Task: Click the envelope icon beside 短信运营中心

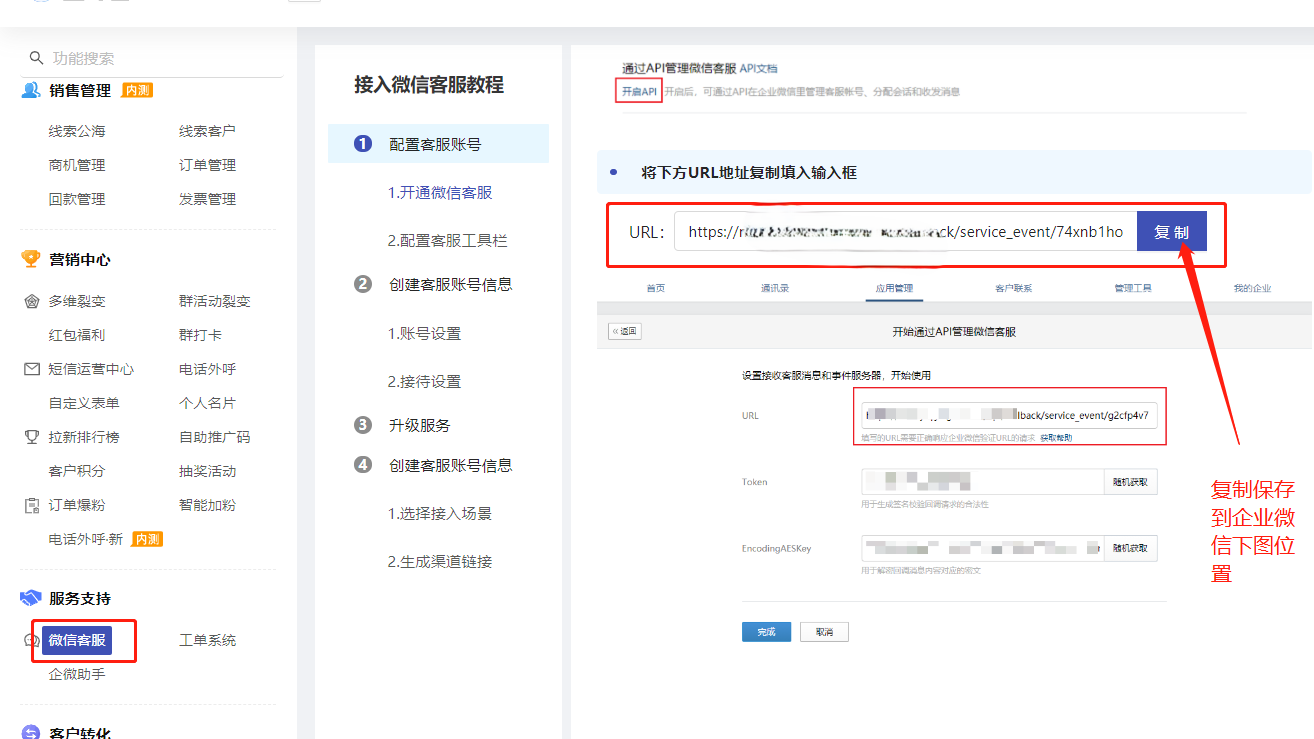Action: pos(32,369)
